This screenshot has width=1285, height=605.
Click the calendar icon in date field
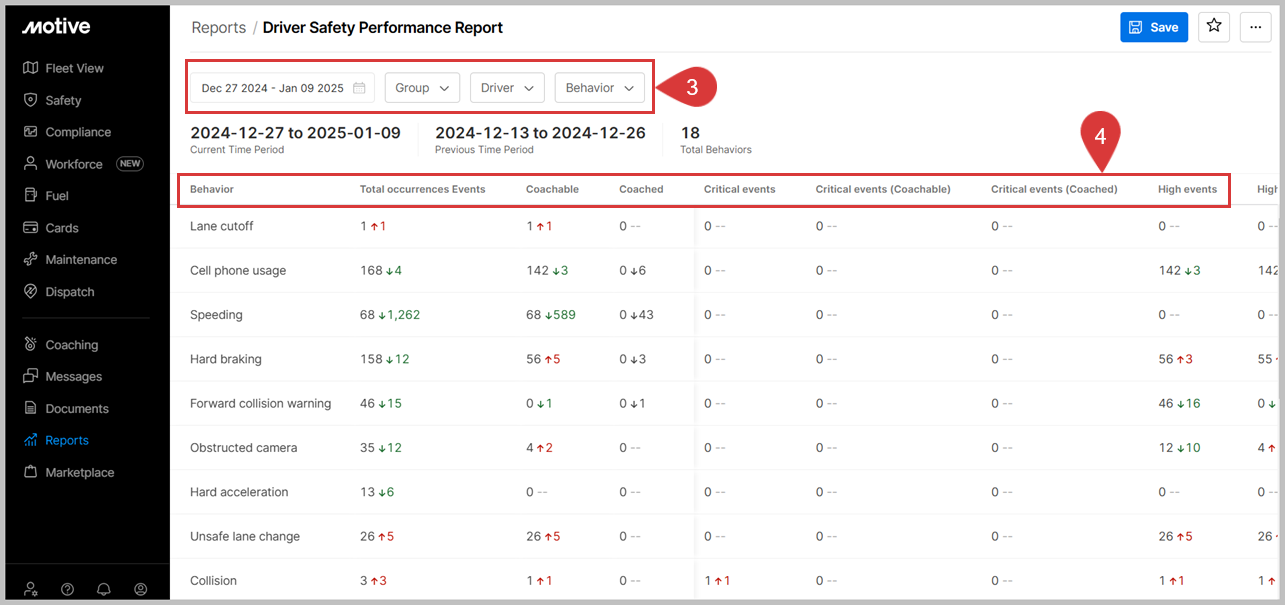(x=359, y=88)
